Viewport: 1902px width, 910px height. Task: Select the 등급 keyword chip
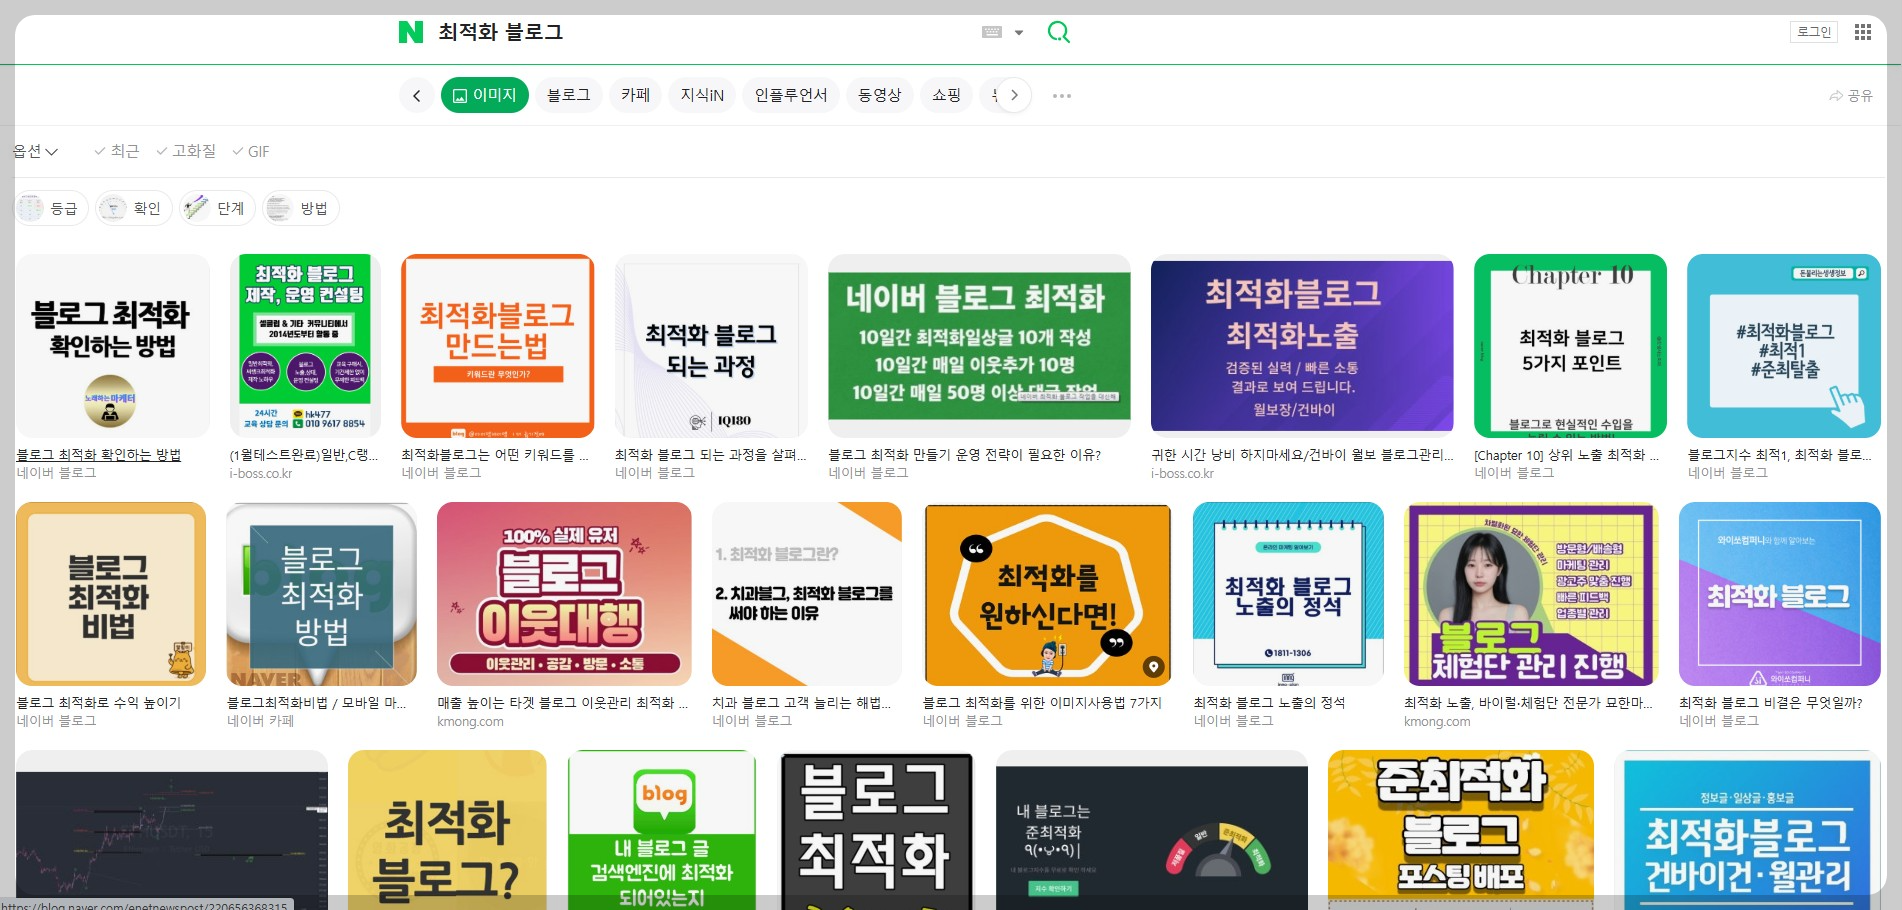pyautogui.click(x=52, y=208)
